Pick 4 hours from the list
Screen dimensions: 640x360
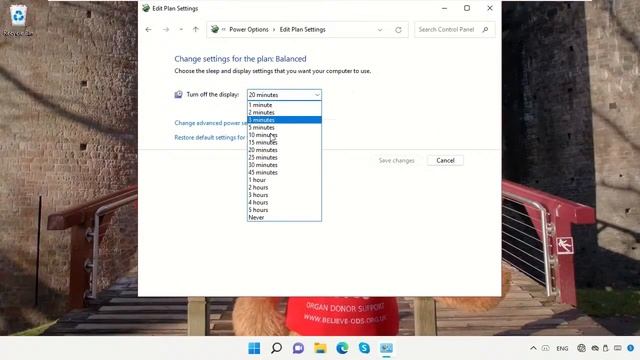tap(284, 202)
